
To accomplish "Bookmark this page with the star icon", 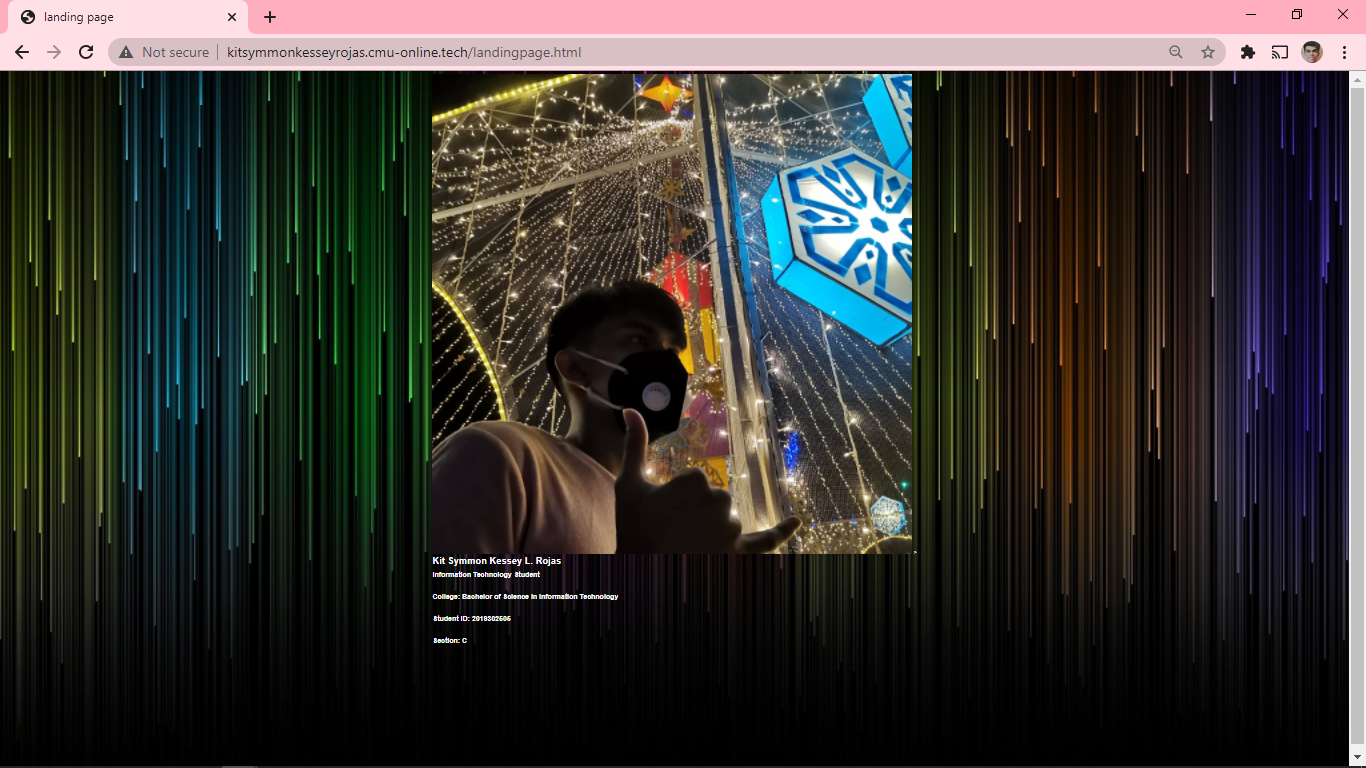I will pos(1208,52).
